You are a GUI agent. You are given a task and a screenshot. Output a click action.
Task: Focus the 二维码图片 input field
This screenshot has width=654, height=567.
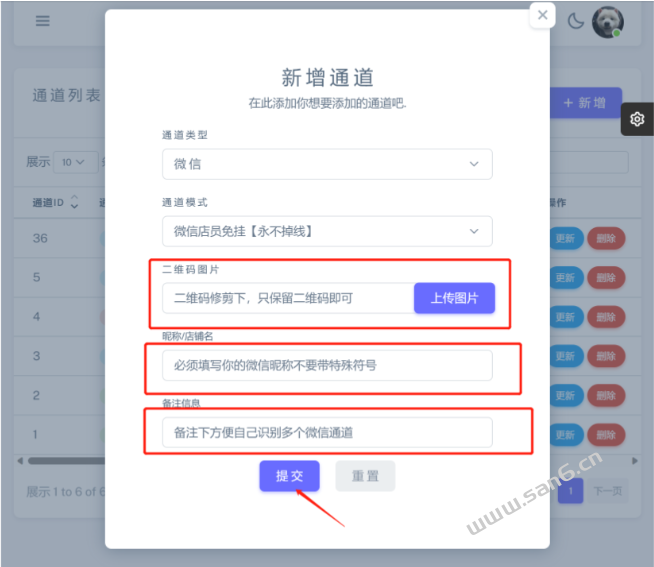tap(288, 298)
